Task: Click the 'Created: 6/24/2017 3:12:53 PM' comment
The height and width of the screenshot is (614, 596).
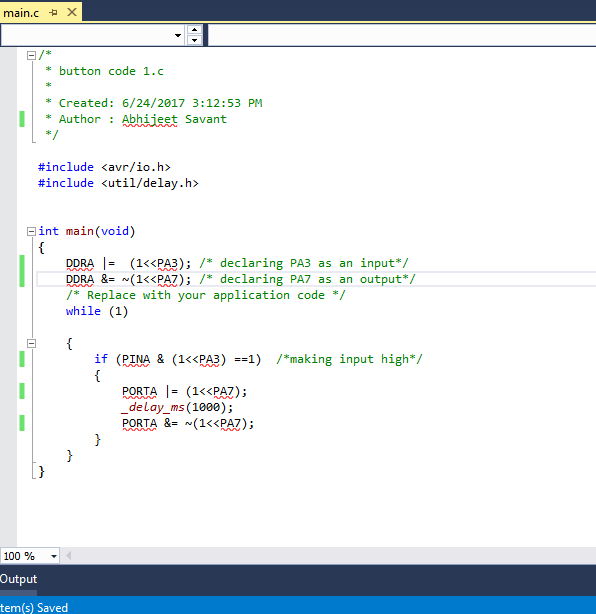Action: [x=161, y=103]
